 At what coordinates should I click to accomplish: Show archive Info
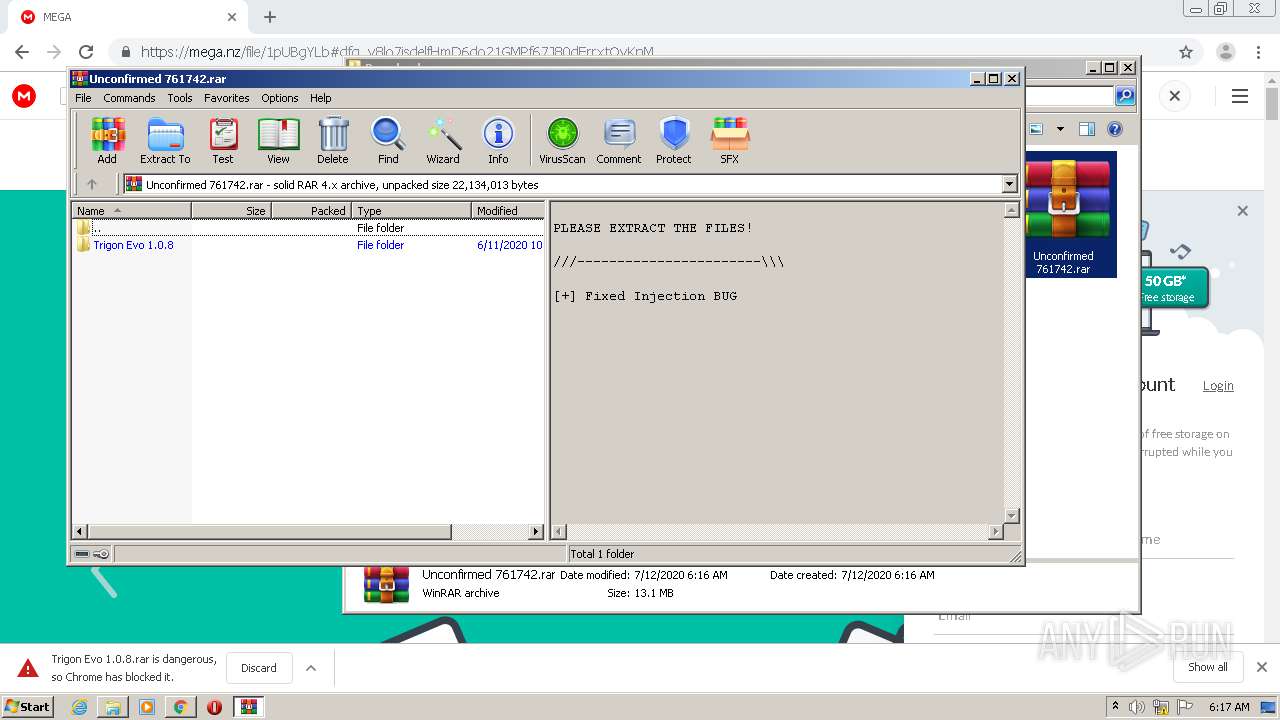[498, 140]
